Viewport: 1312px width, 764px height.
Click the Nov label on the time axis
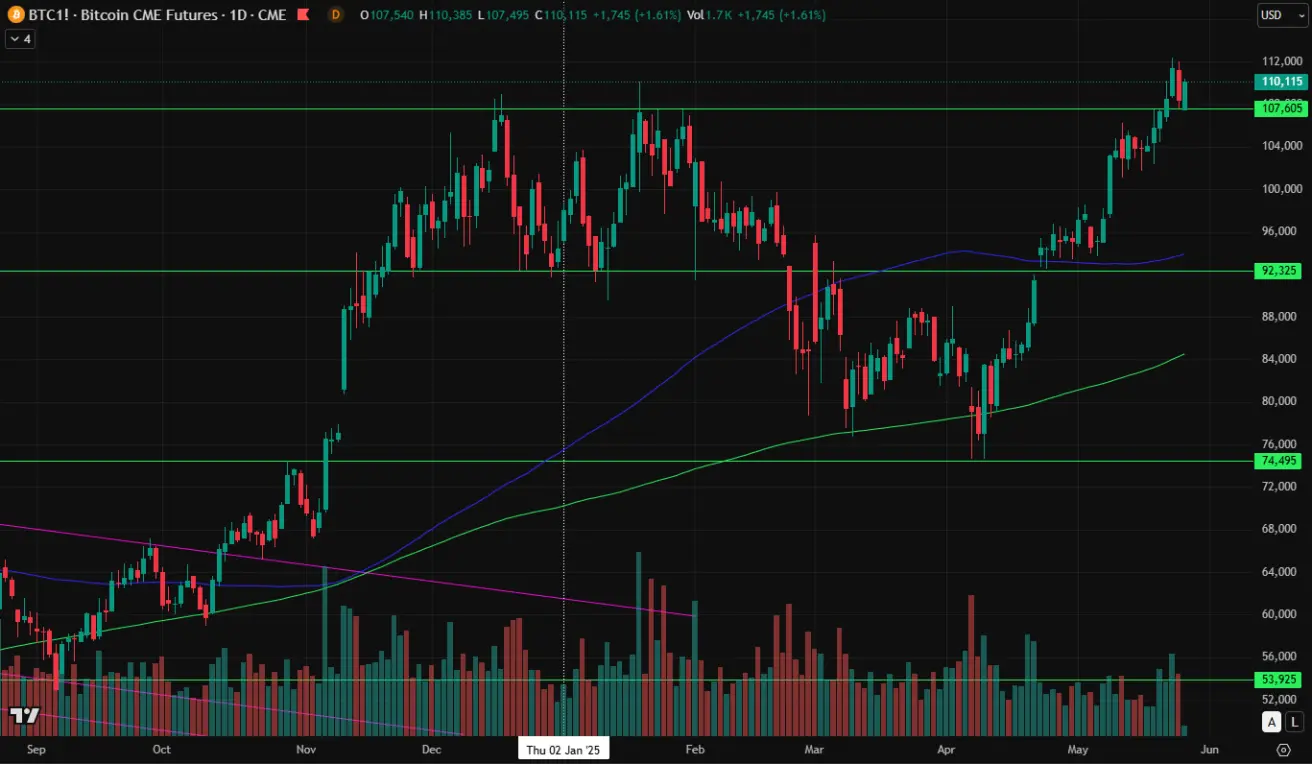(306, 749)
